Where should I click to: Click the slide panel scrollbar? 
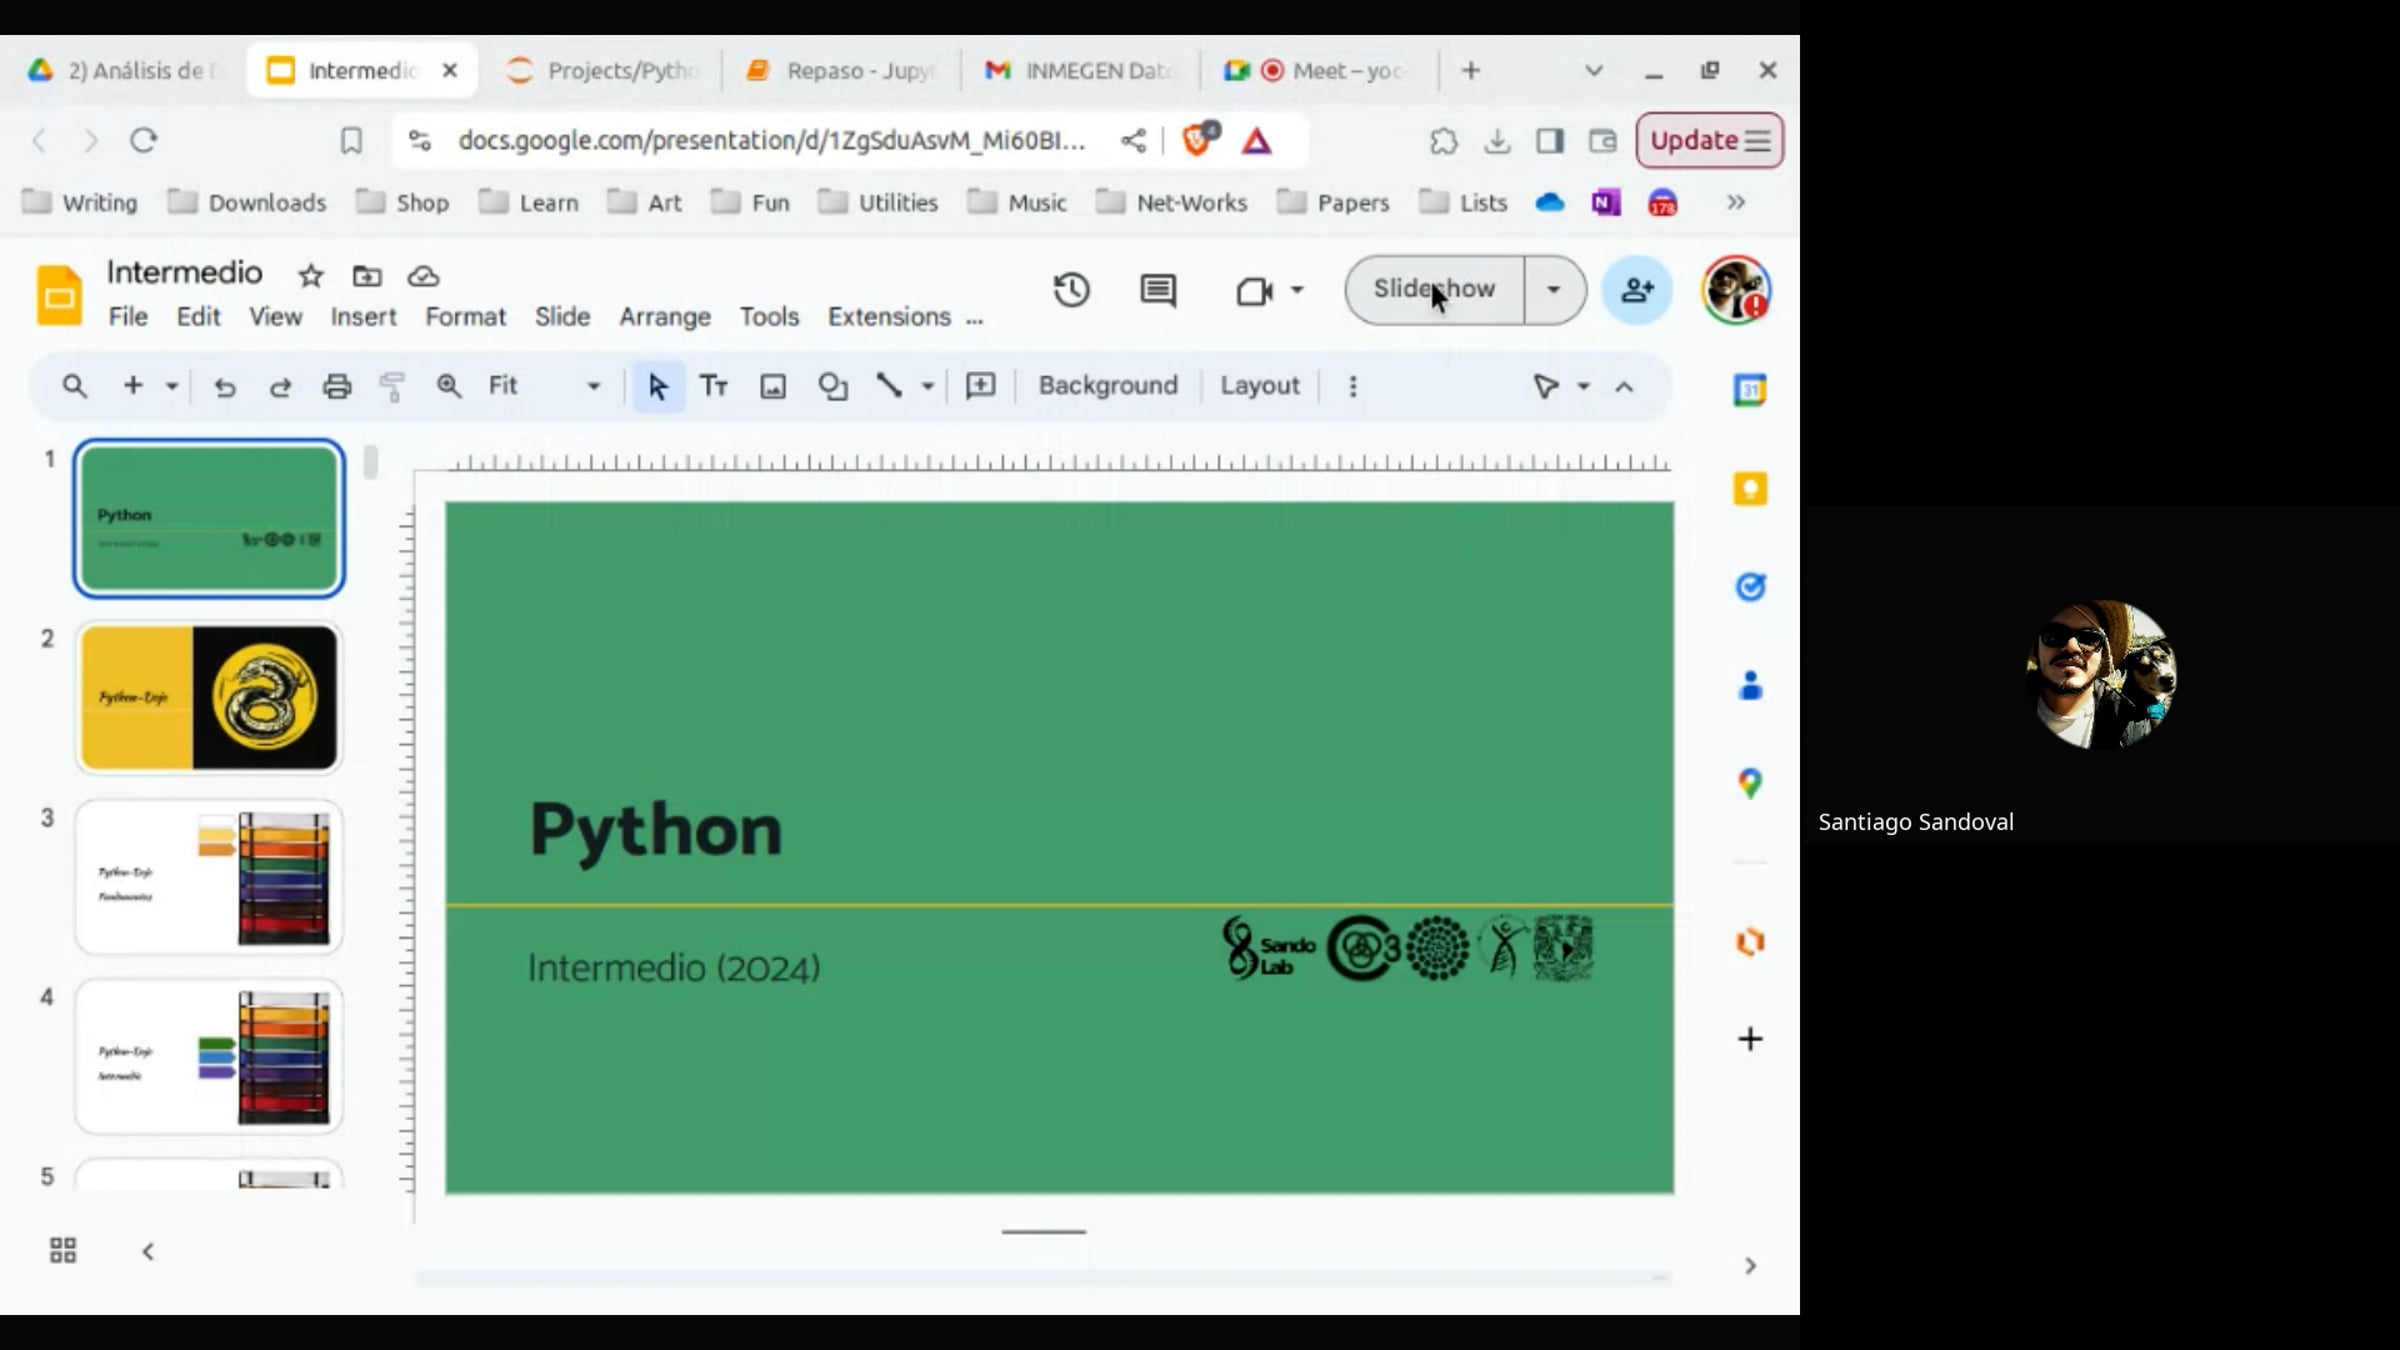pyautogui.click(x=369, y=462)
